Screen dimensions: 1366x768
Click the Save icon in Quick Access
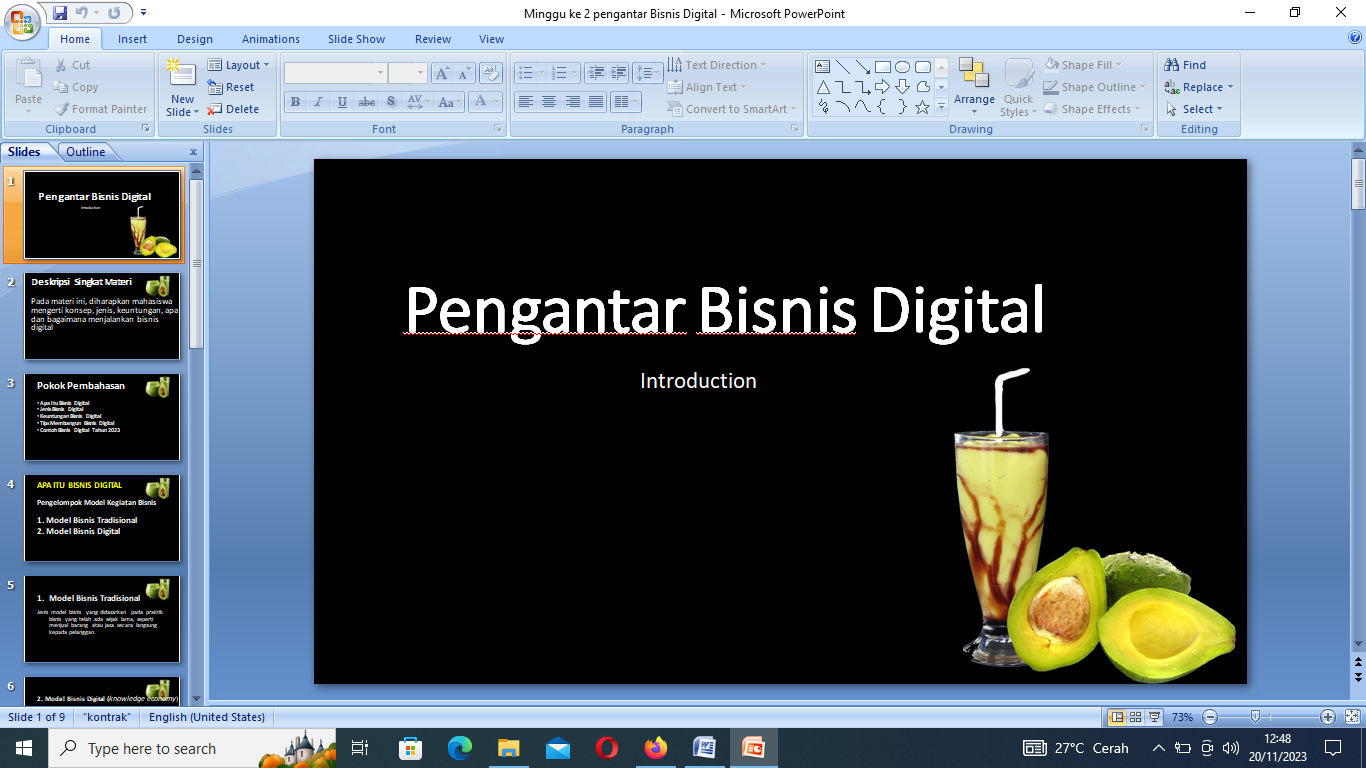point(60,13)
